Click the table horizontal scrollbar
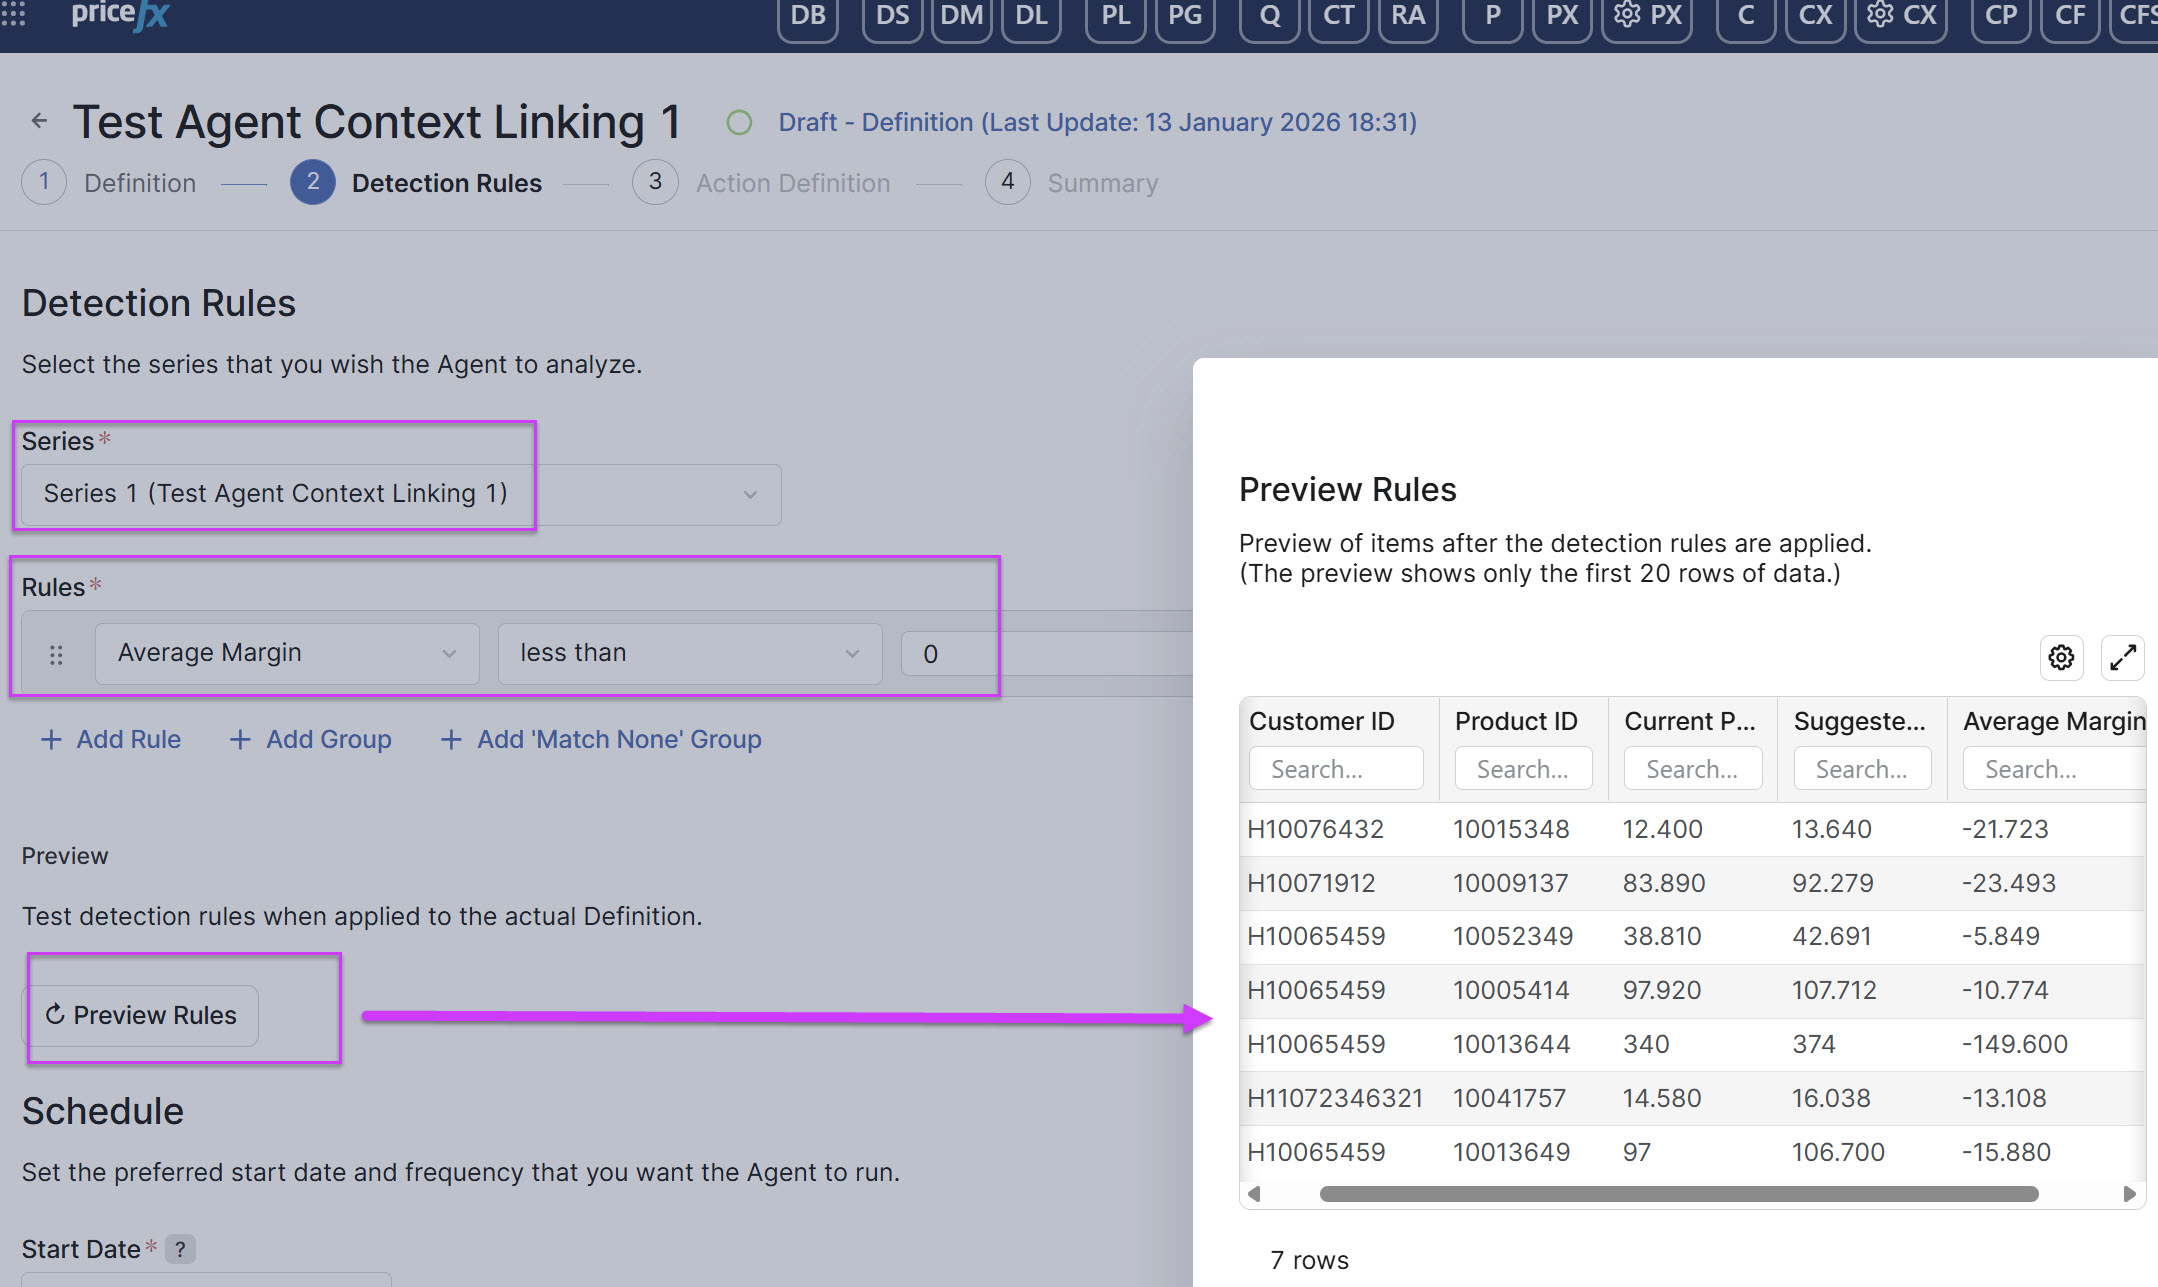2158x1287 pixels. click(x=1678, y=1194)
